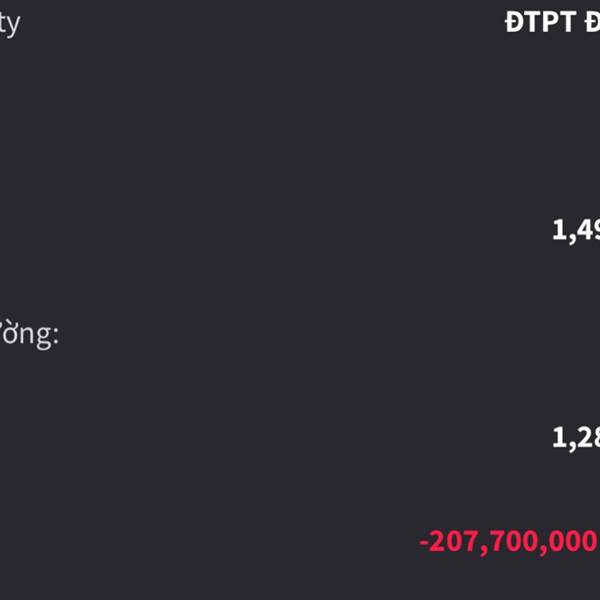Pick the 1,28 amount above red total
Image resolution: width=600 pixels, height=600 pixels.
576,437
